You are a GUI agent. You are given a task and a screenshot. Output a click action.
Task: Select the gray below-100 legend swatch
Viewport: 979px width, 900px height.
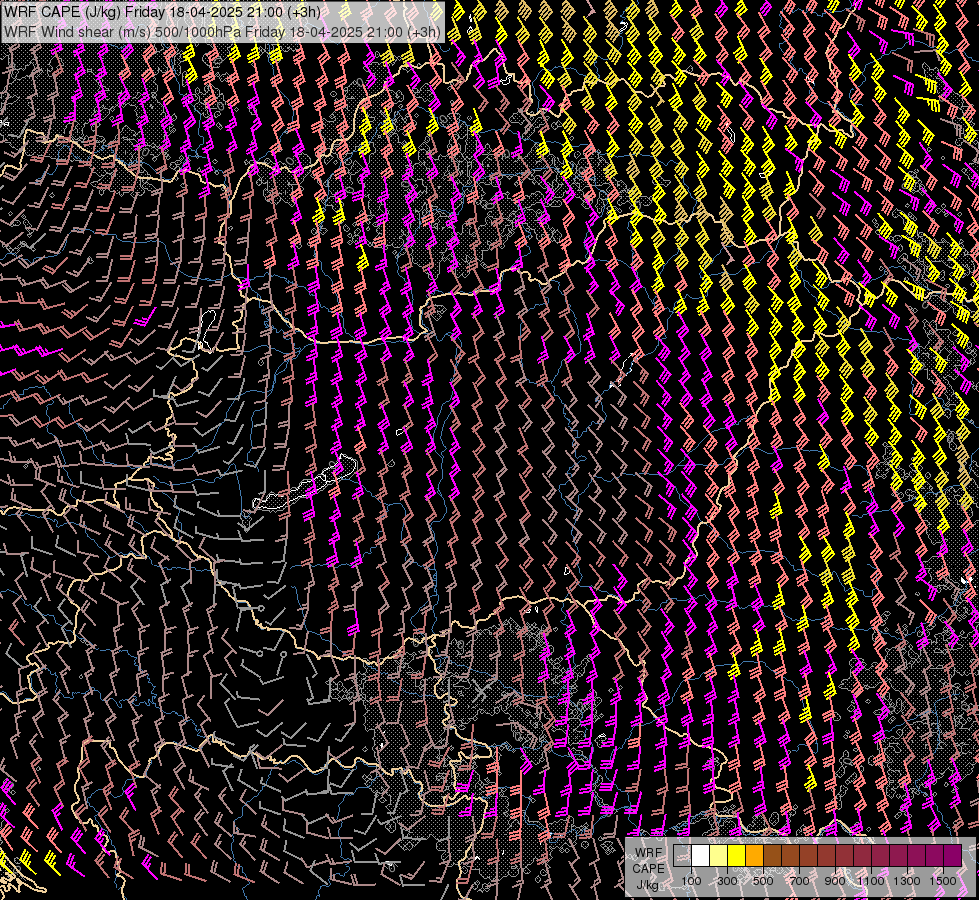[682, 856]
